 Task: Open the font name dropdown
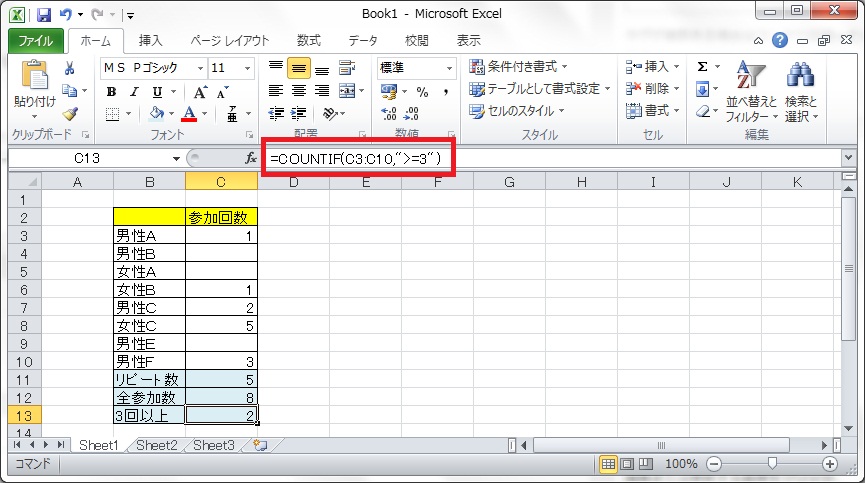[x=200, y=68]
